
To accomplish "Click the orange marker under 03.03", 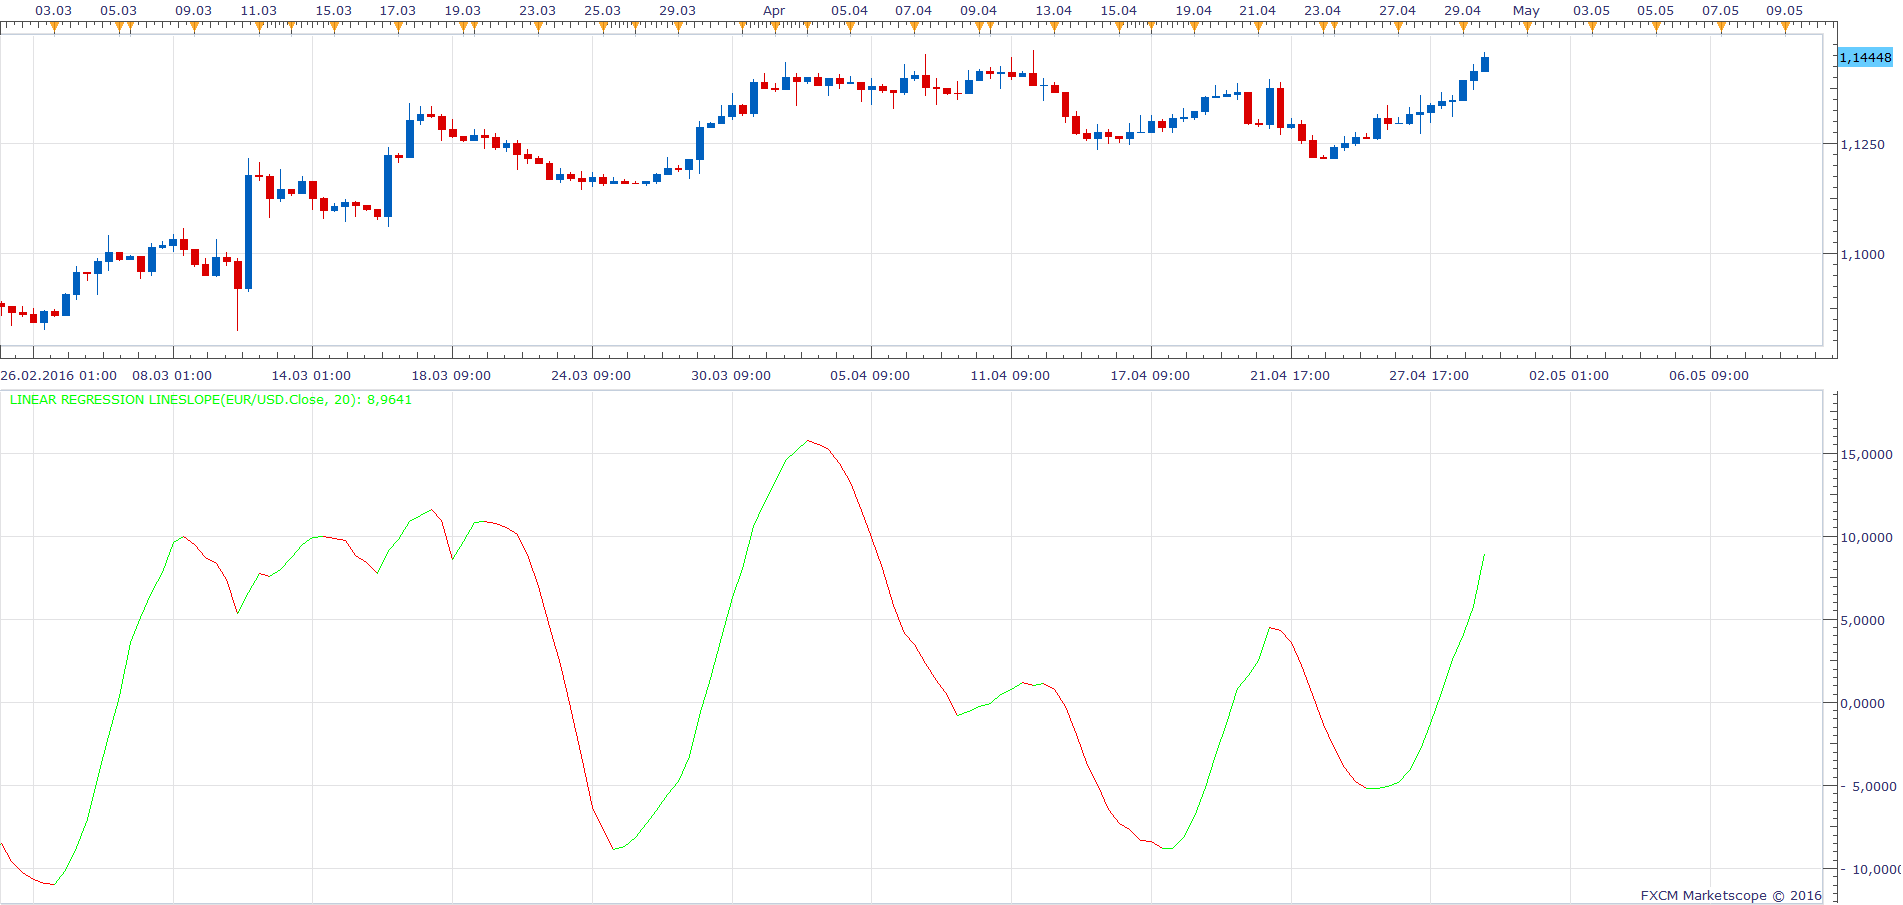I will [x=54, y=27].
